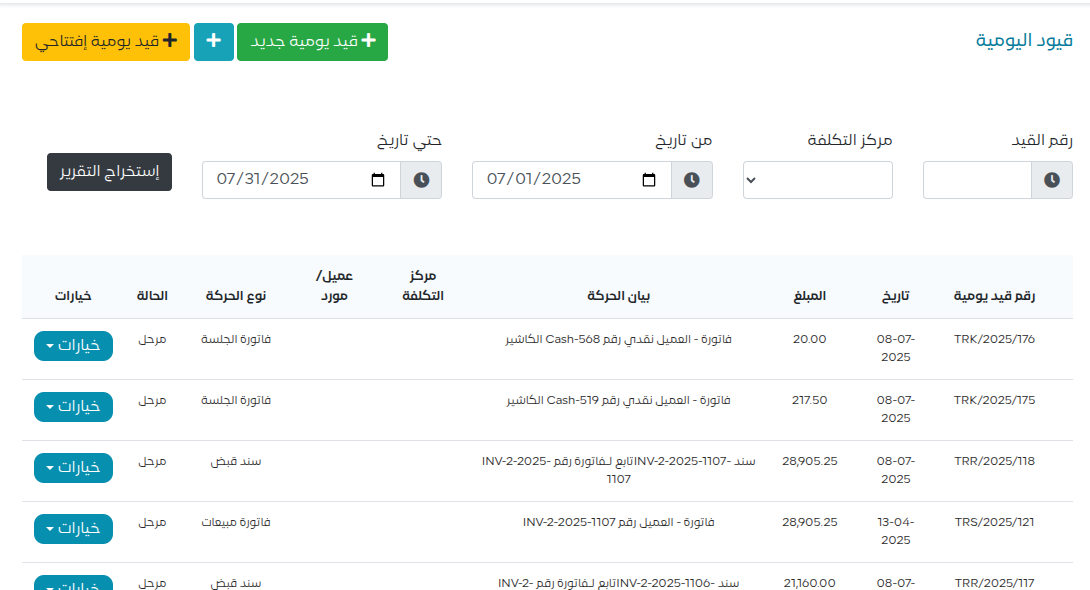This screenshot has width=1090, height=590.
Task: Click clock icon beside من تاريخ field
Action: click(691, 180)
